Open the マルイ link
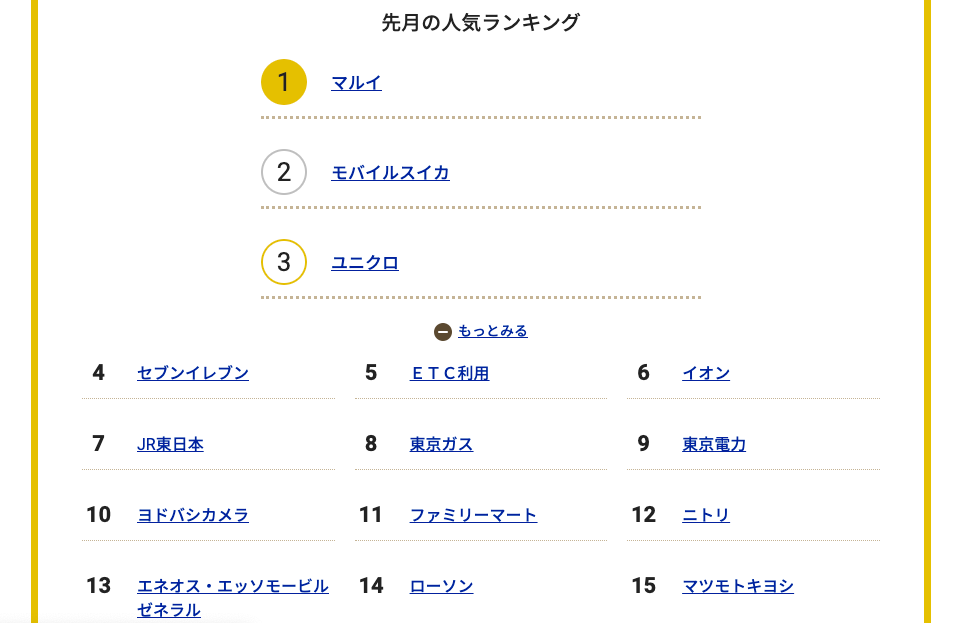The width and height of the screenshot is (976, 623). 356,83
